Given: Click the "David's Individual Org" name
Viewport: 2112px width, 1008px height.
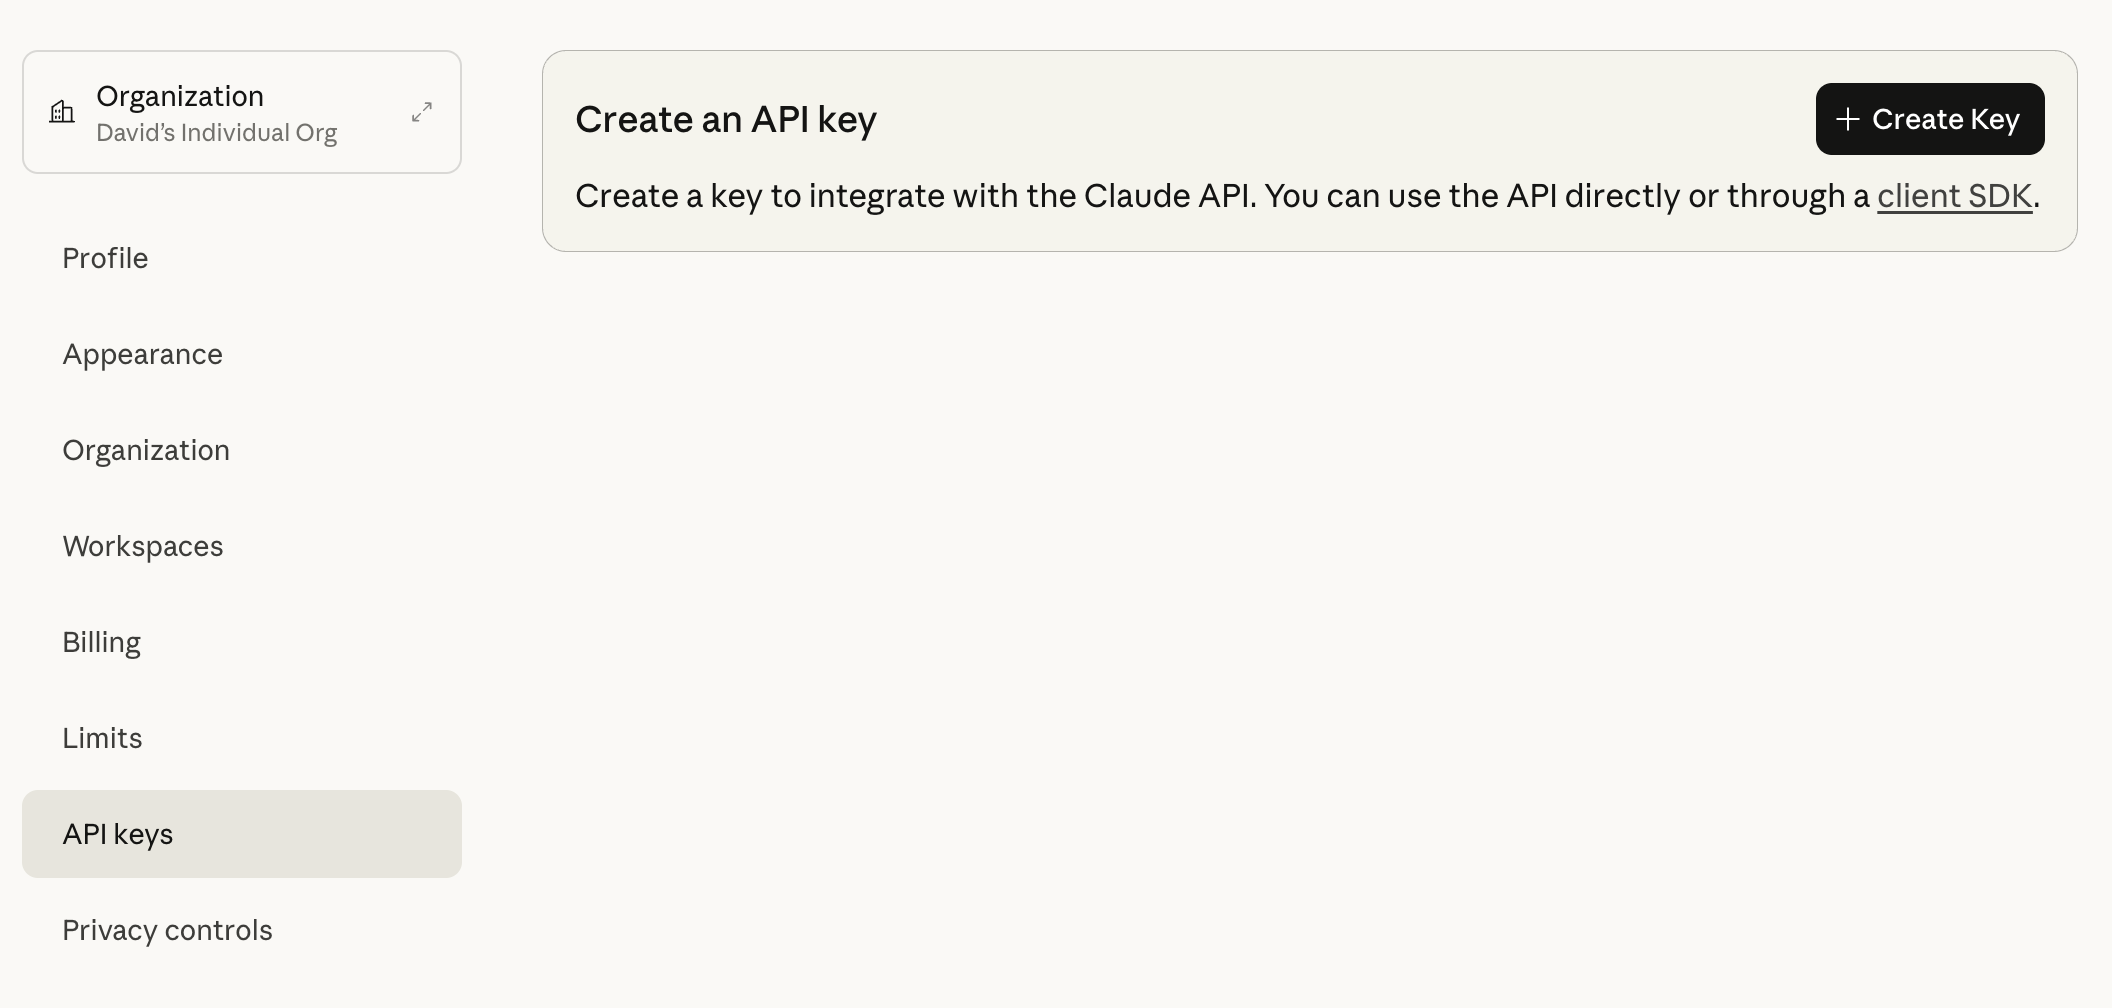Looking at the screenshot, I should coord(216,133).
